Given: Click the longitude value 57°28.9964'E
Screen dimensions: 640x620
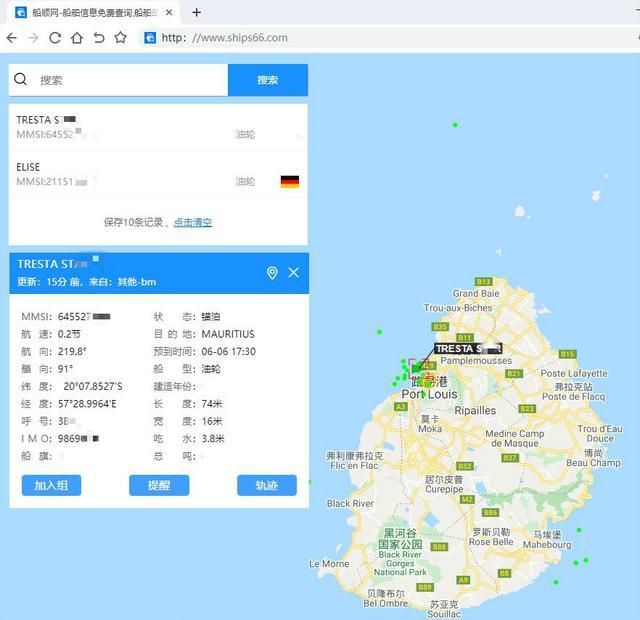Looking at the screenshot, I should coord(87,404).
